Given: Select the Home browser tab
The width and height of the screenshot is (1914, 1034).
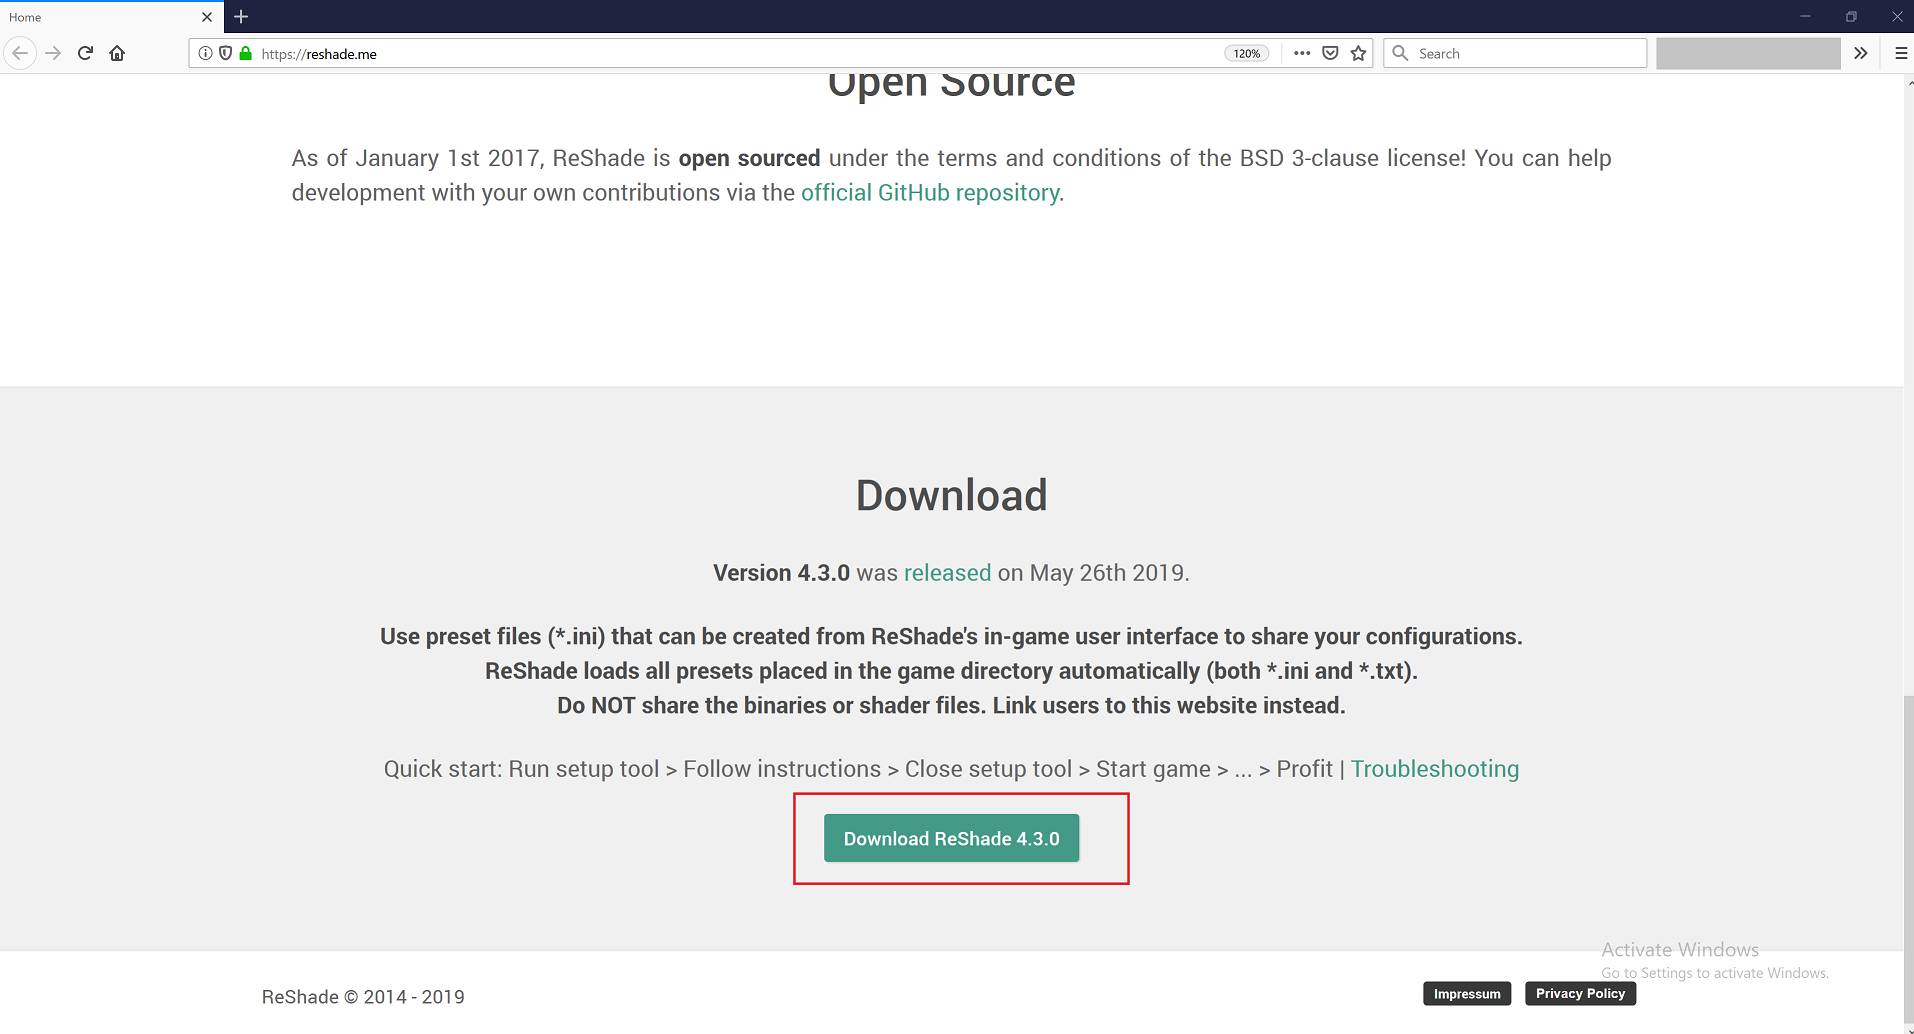Looking at the screenshot, I should pos(110,17).
